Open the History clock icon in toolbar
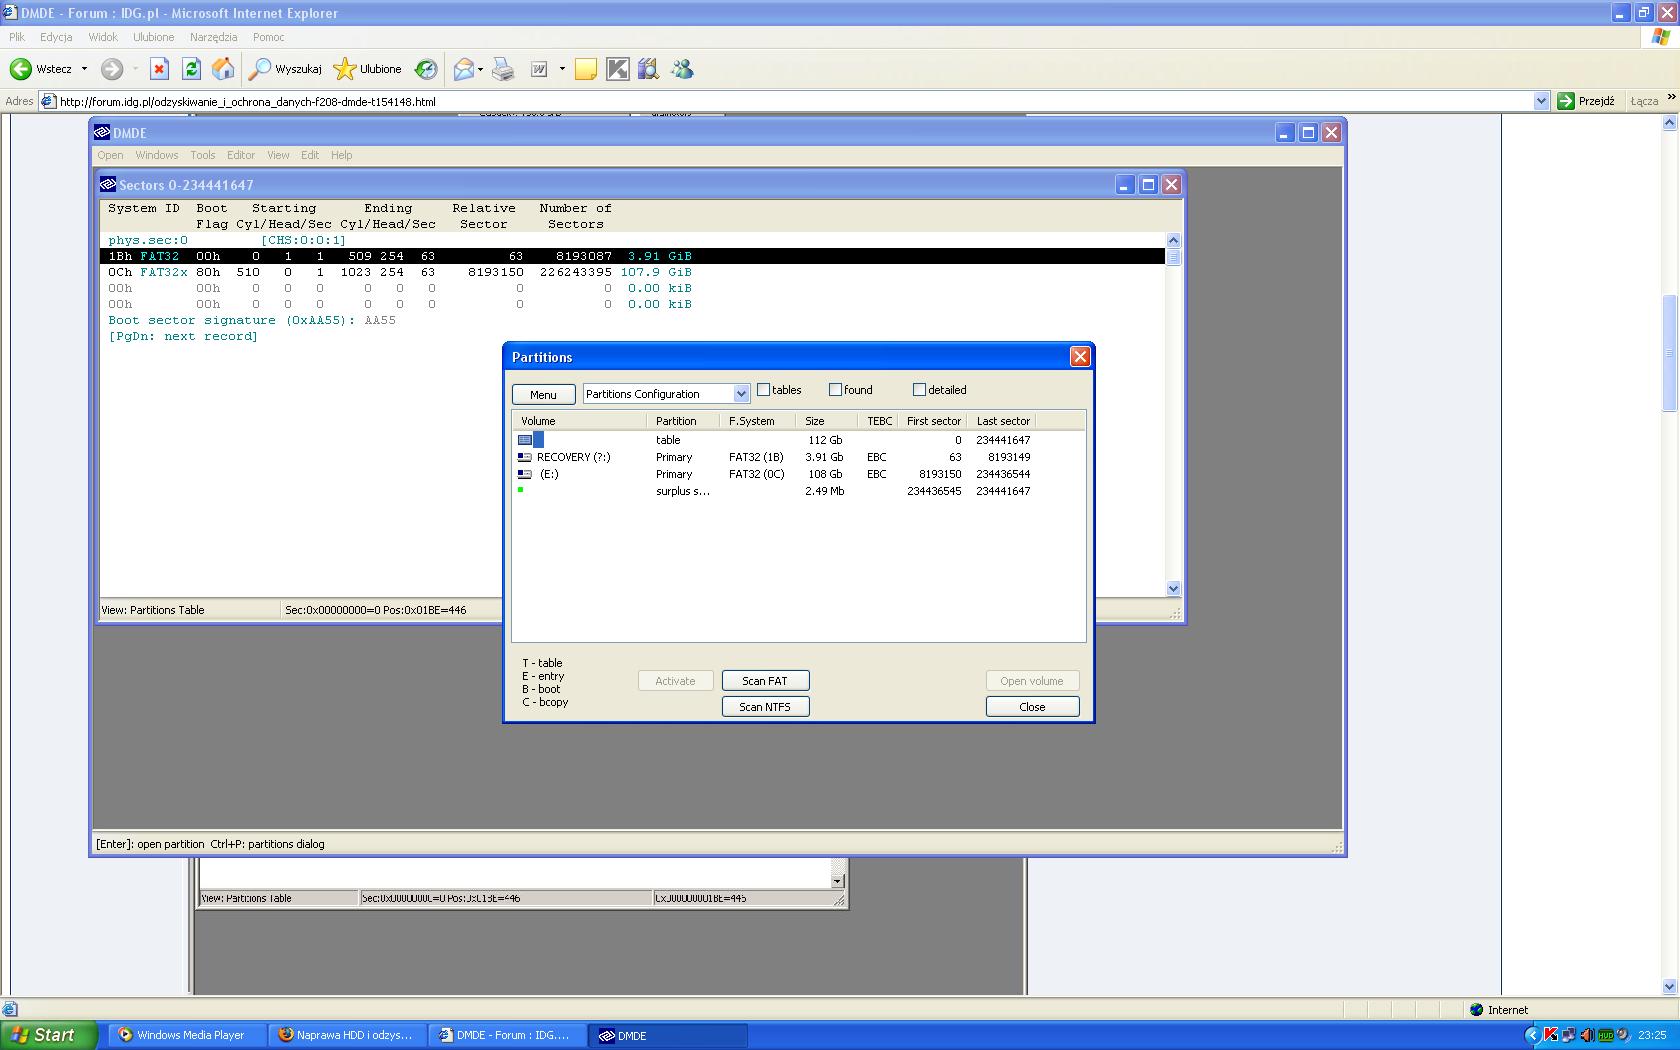The width and height of the screenshot is (1680, 1050). 426,69
